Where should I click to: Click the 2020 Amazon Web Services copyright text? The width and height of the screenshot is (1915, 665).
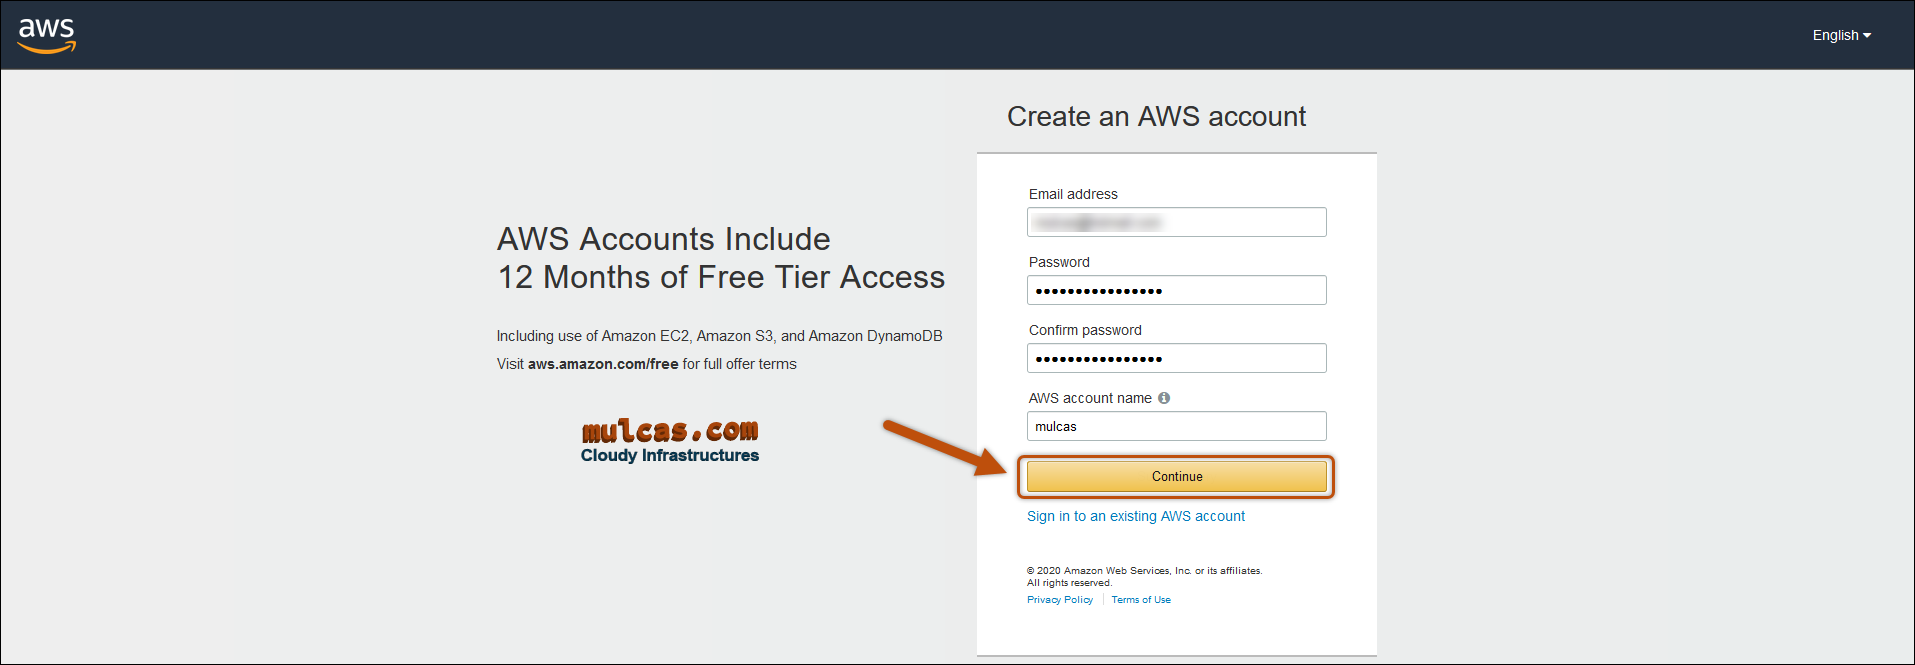click(x=1144, y=571)
